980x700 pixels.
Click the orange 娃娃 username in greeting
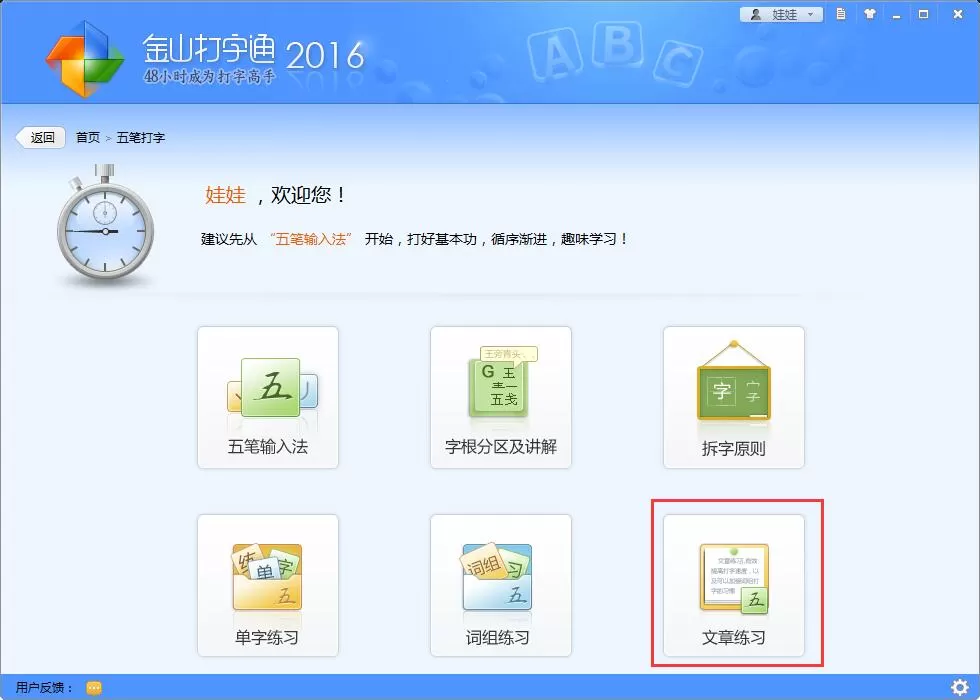(225, 195)
